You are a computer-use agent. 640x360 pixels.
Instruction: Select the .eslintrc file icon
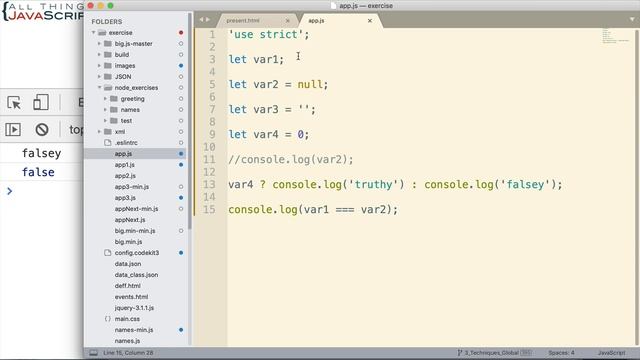pyautogui.click(x=108, y=142)
